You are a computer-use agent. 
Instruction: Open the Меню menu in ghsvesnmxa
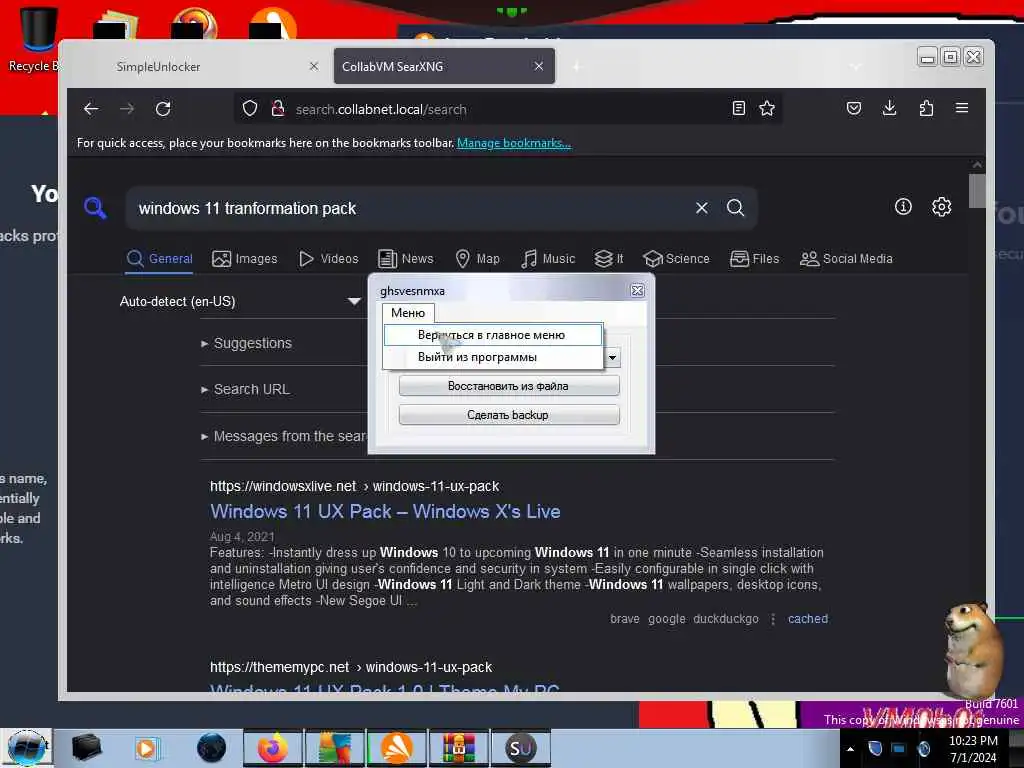408,313
